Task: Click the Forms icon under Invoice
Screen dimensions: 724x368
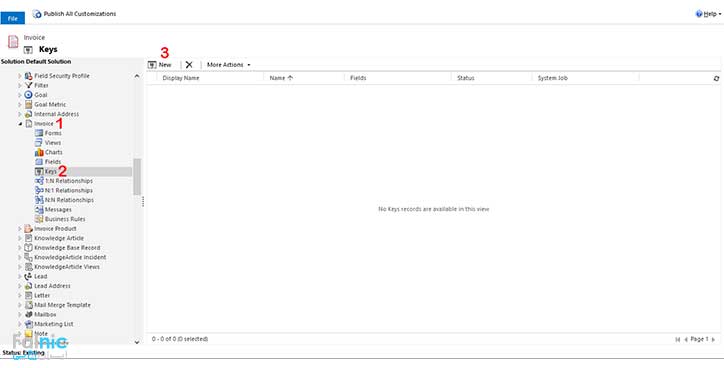Action: pyautogui.click(x=39, y=133)
